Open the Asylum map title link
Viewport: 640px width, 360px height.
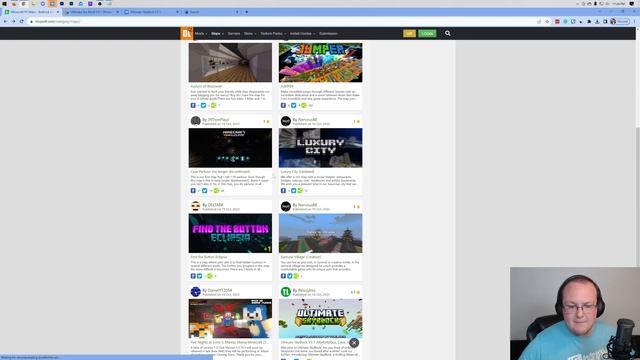207,86
